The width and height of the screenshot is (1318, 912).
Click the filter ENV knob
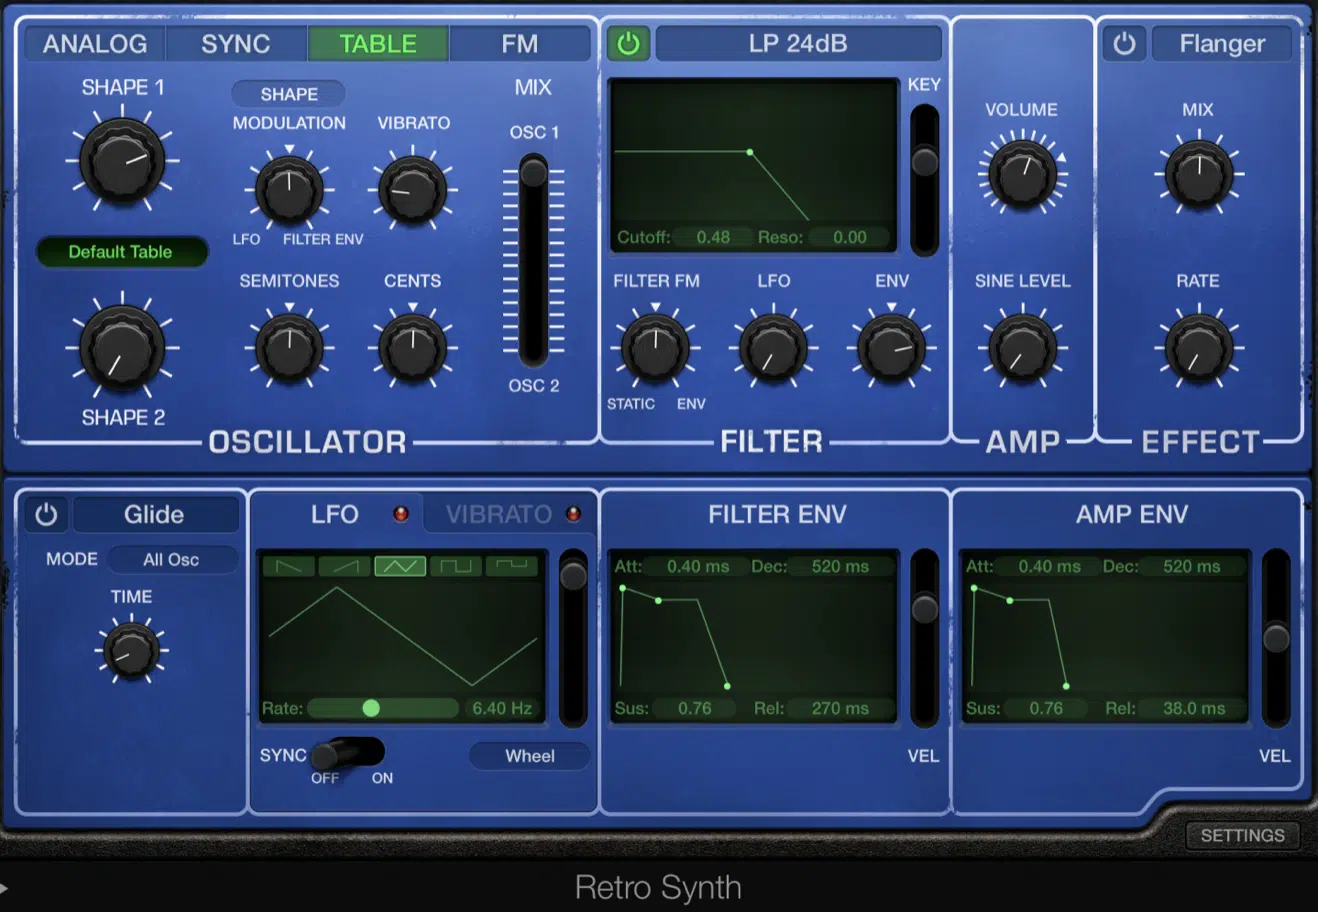(891, 348)
